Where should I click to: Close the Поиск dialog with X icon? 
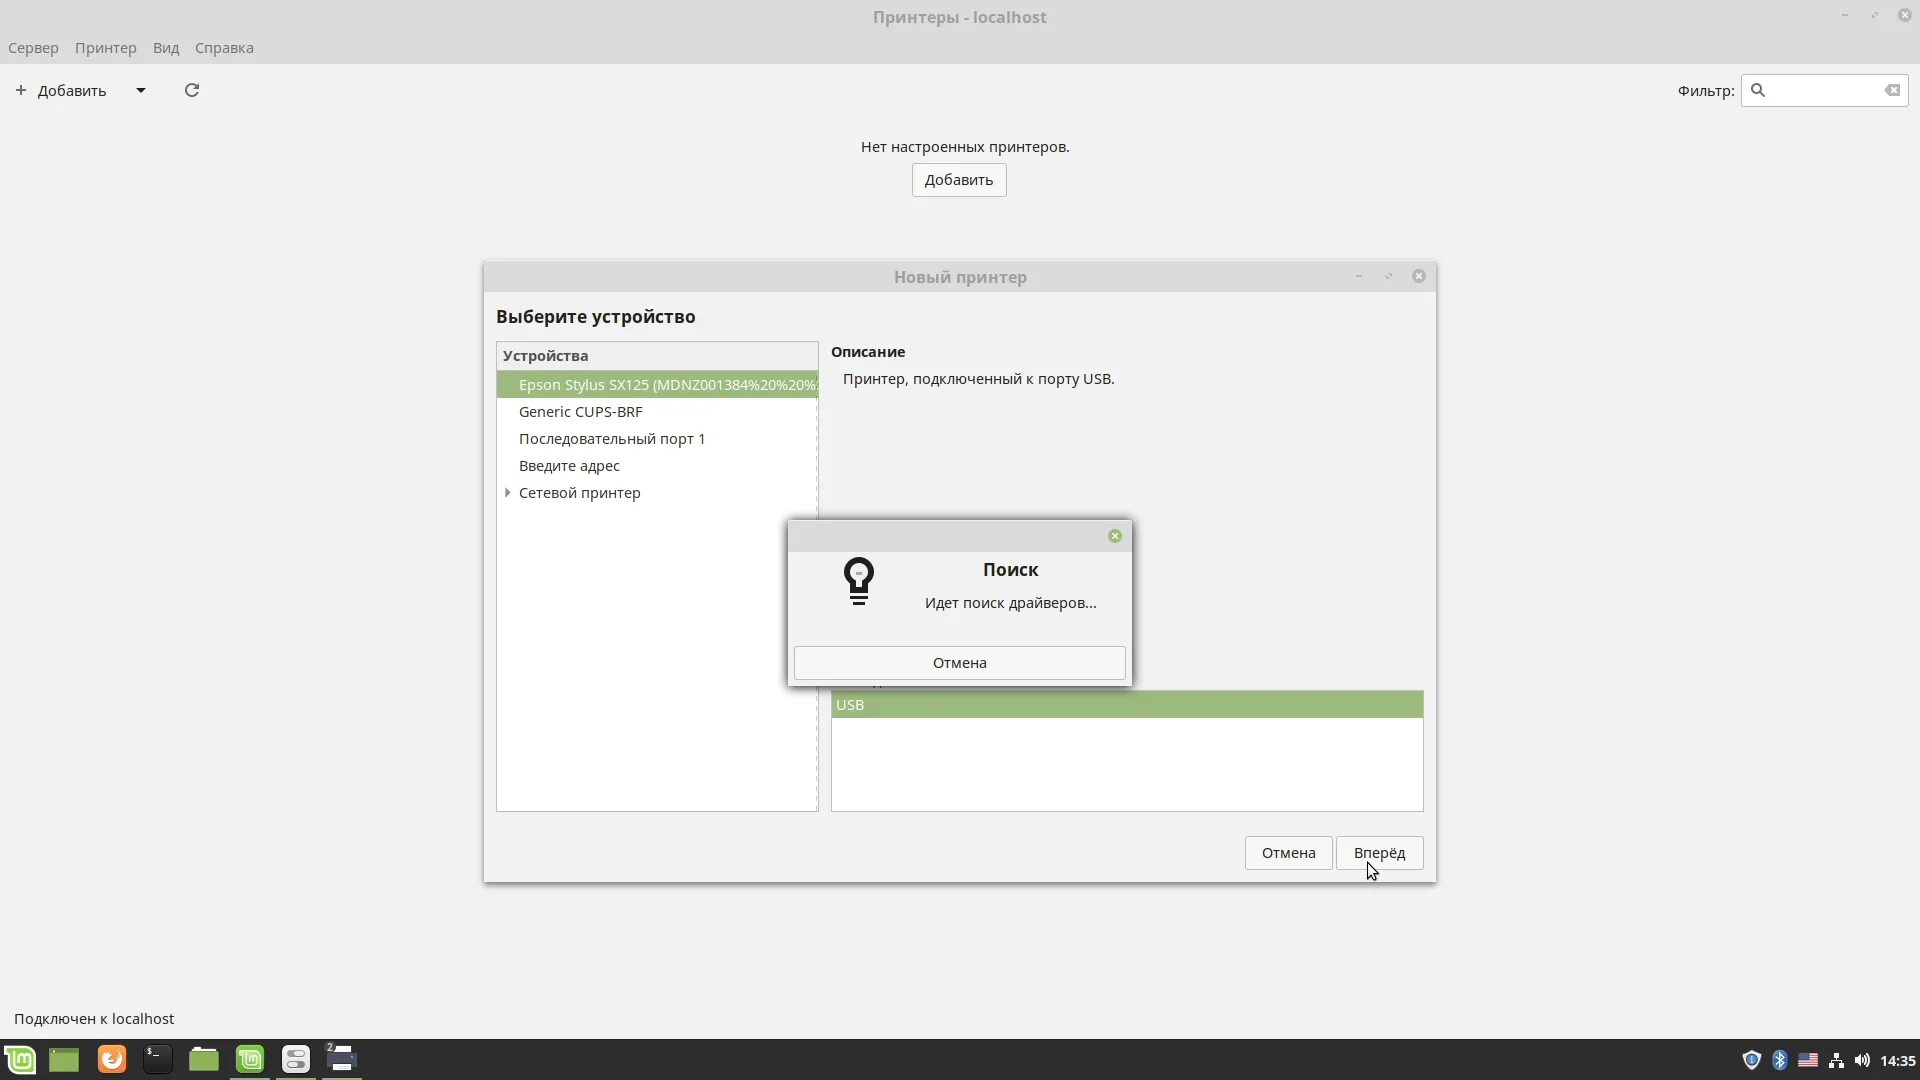(x=1115, y=536)
